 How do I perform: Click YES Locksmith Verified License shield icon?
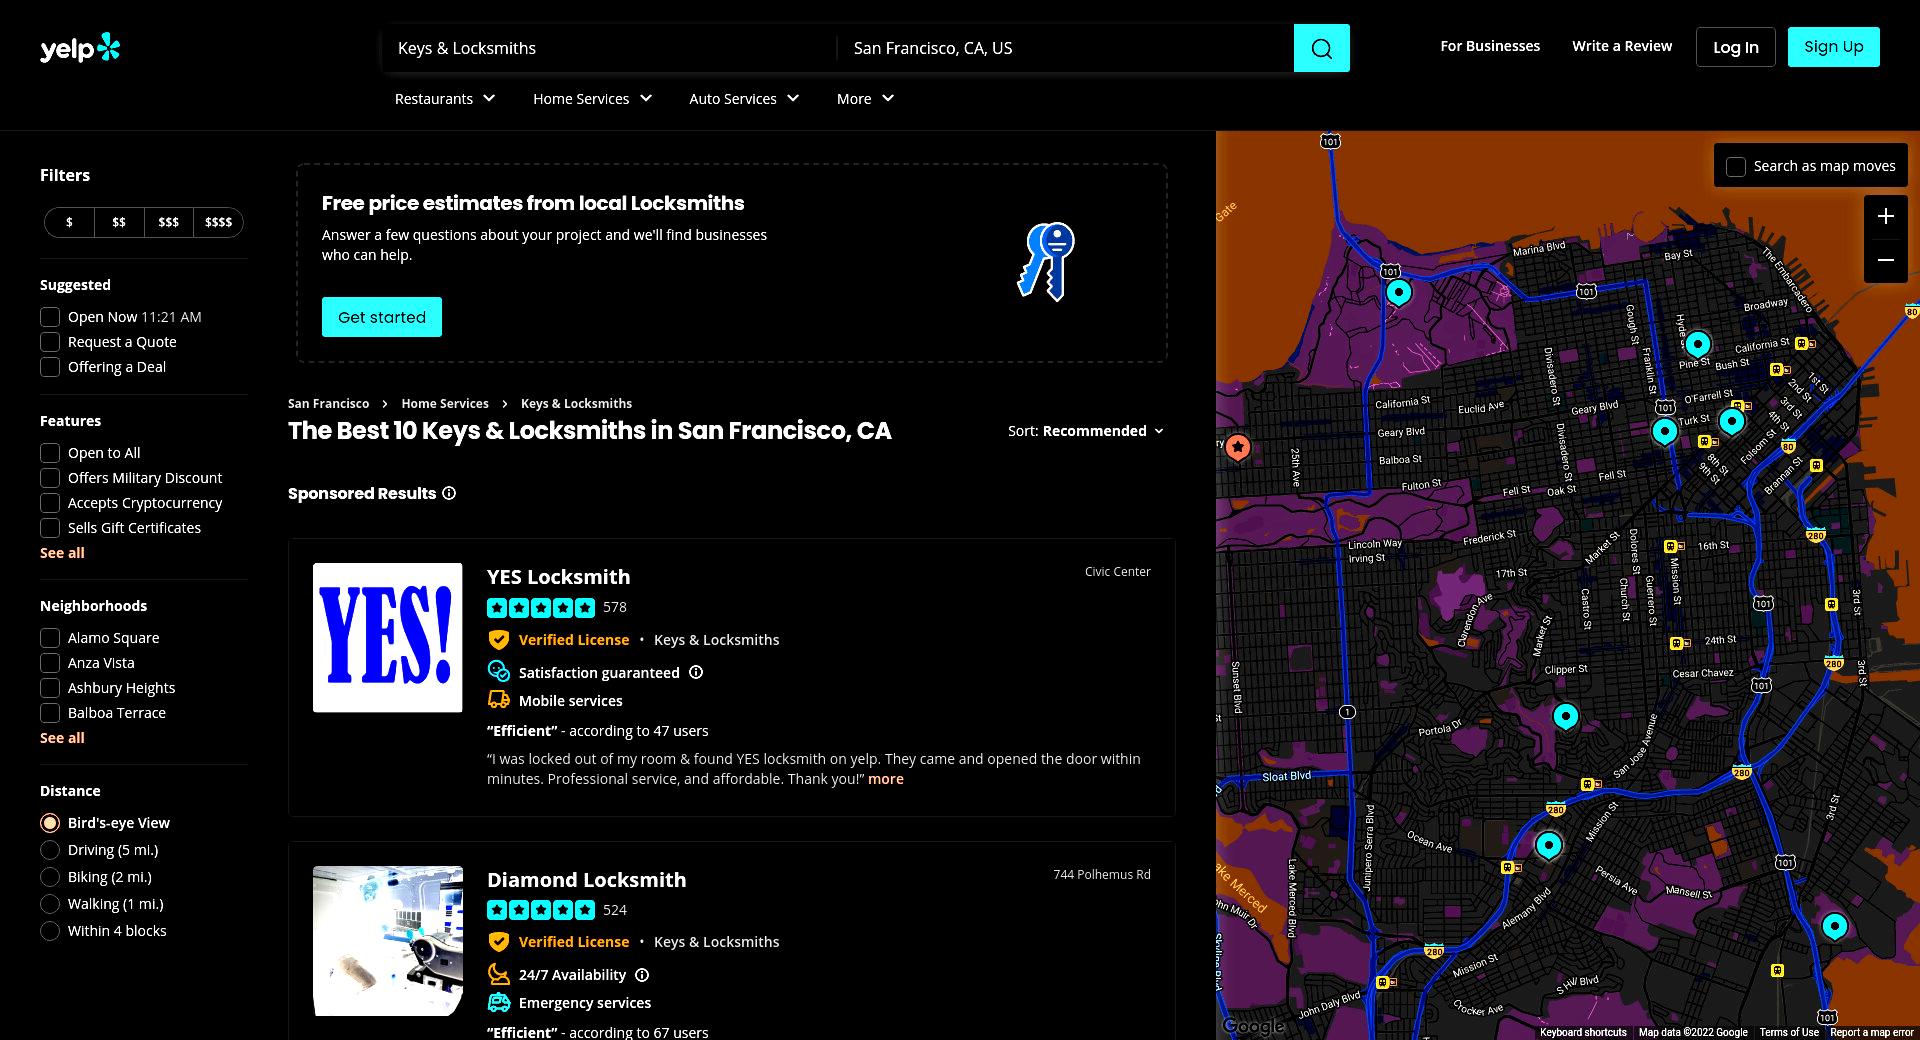coord(498,640)
